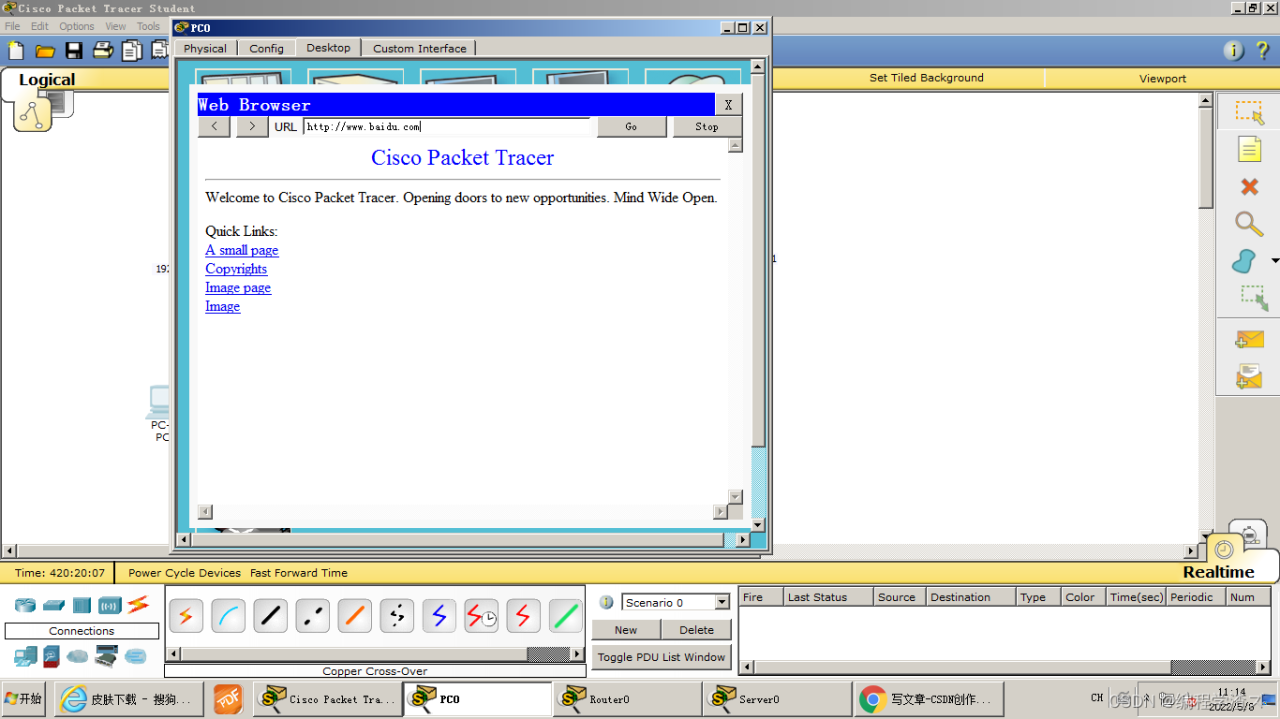Open the Copyrights link
Image resolution: width=1280 pixels, height=719 pixels.
pyautogui.click(x=236, y=269)
